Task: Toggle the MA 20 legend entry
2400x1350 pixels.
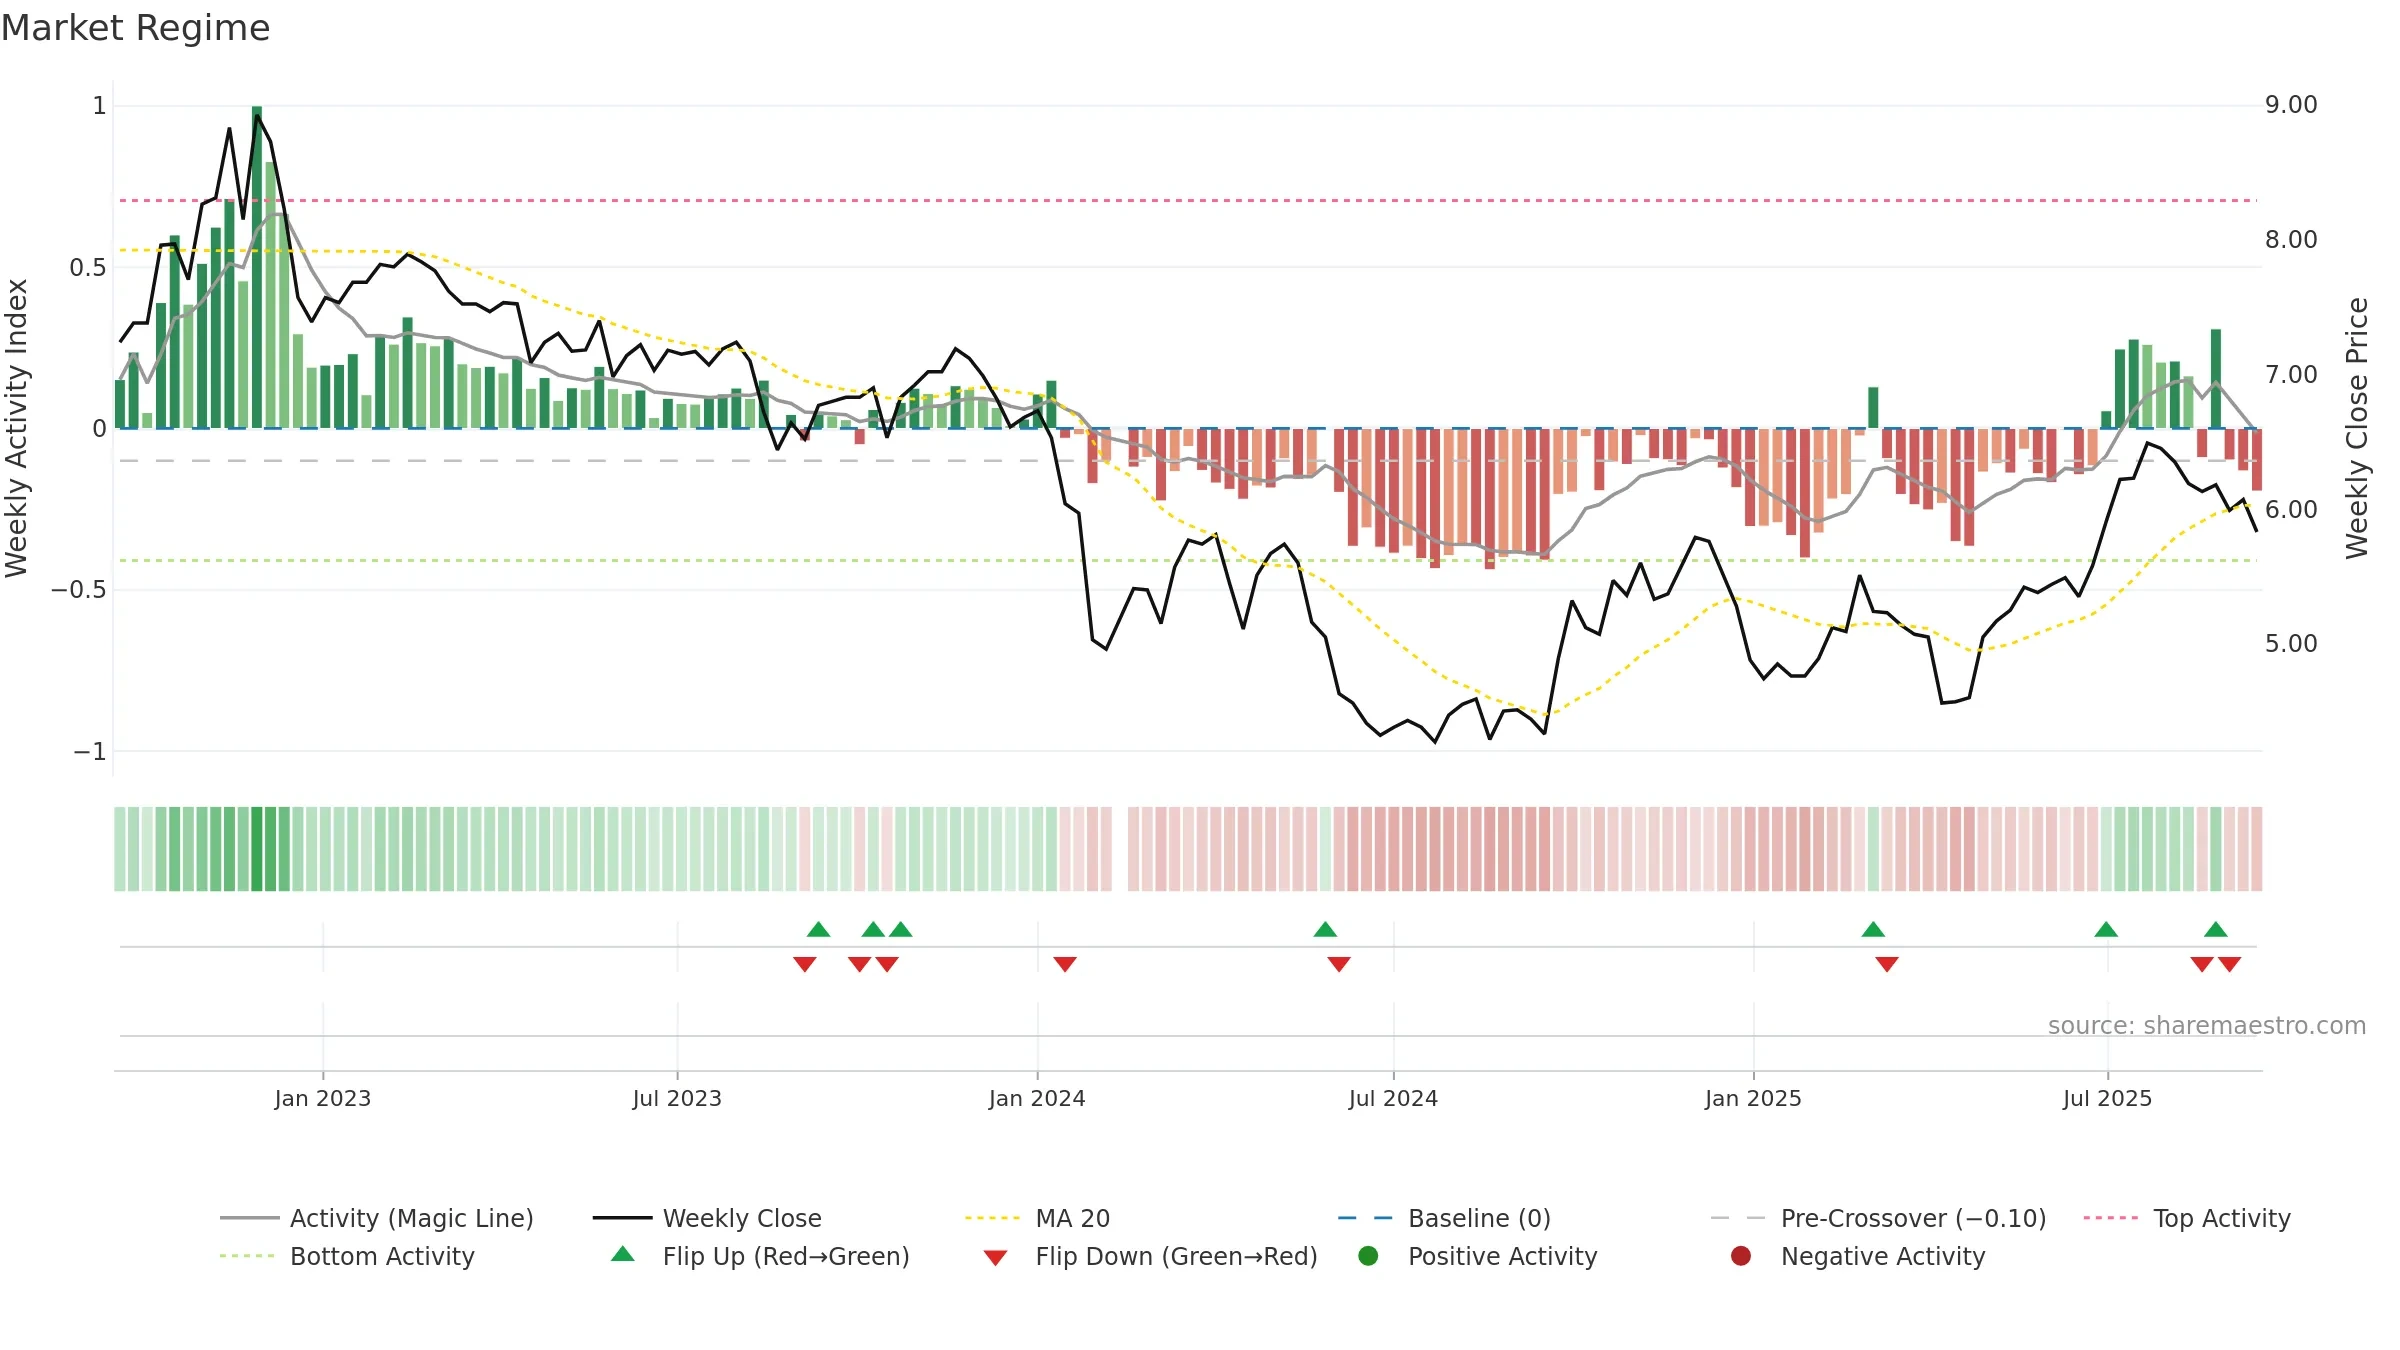Action: (x=1037, y=1218)
